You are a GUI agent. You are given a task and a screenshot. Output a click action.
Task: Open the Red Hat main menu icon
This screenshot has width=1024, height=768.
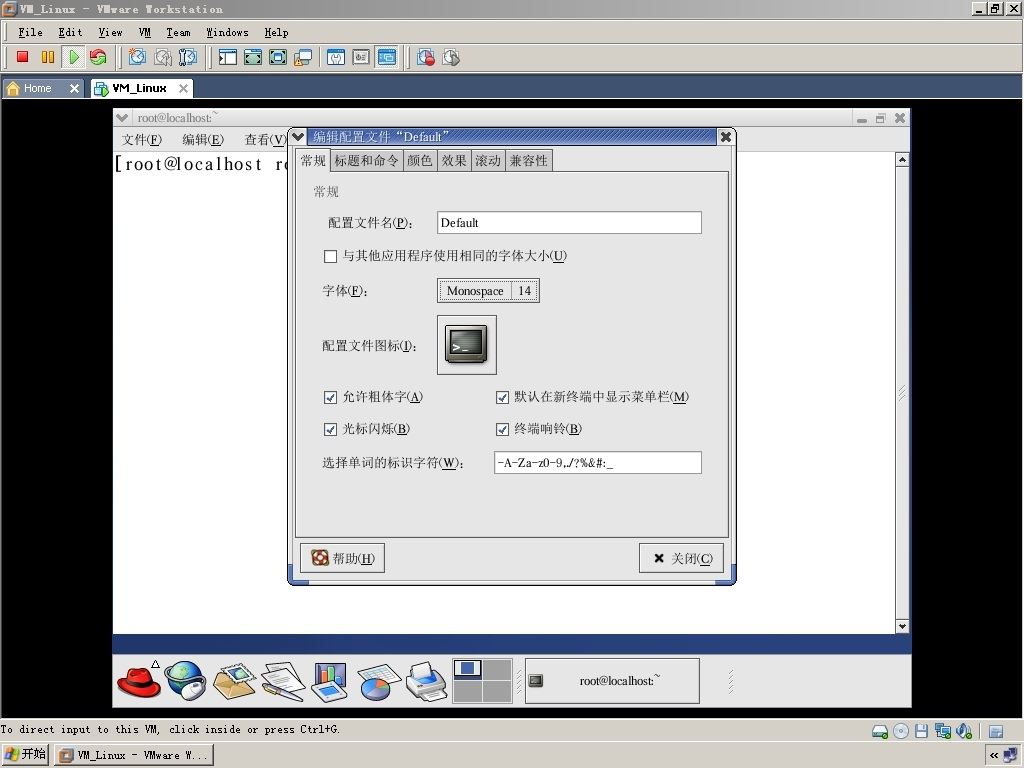pos(139,680)
